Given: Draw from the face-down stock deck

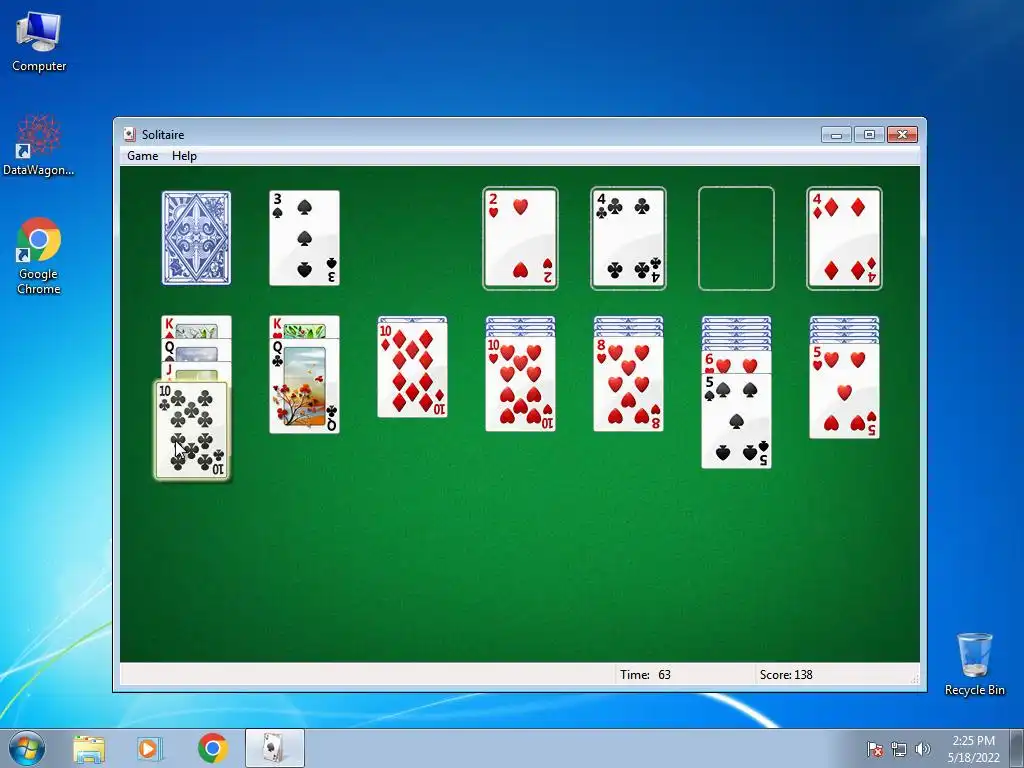Looking at the screenshot, I should (197, 238).
